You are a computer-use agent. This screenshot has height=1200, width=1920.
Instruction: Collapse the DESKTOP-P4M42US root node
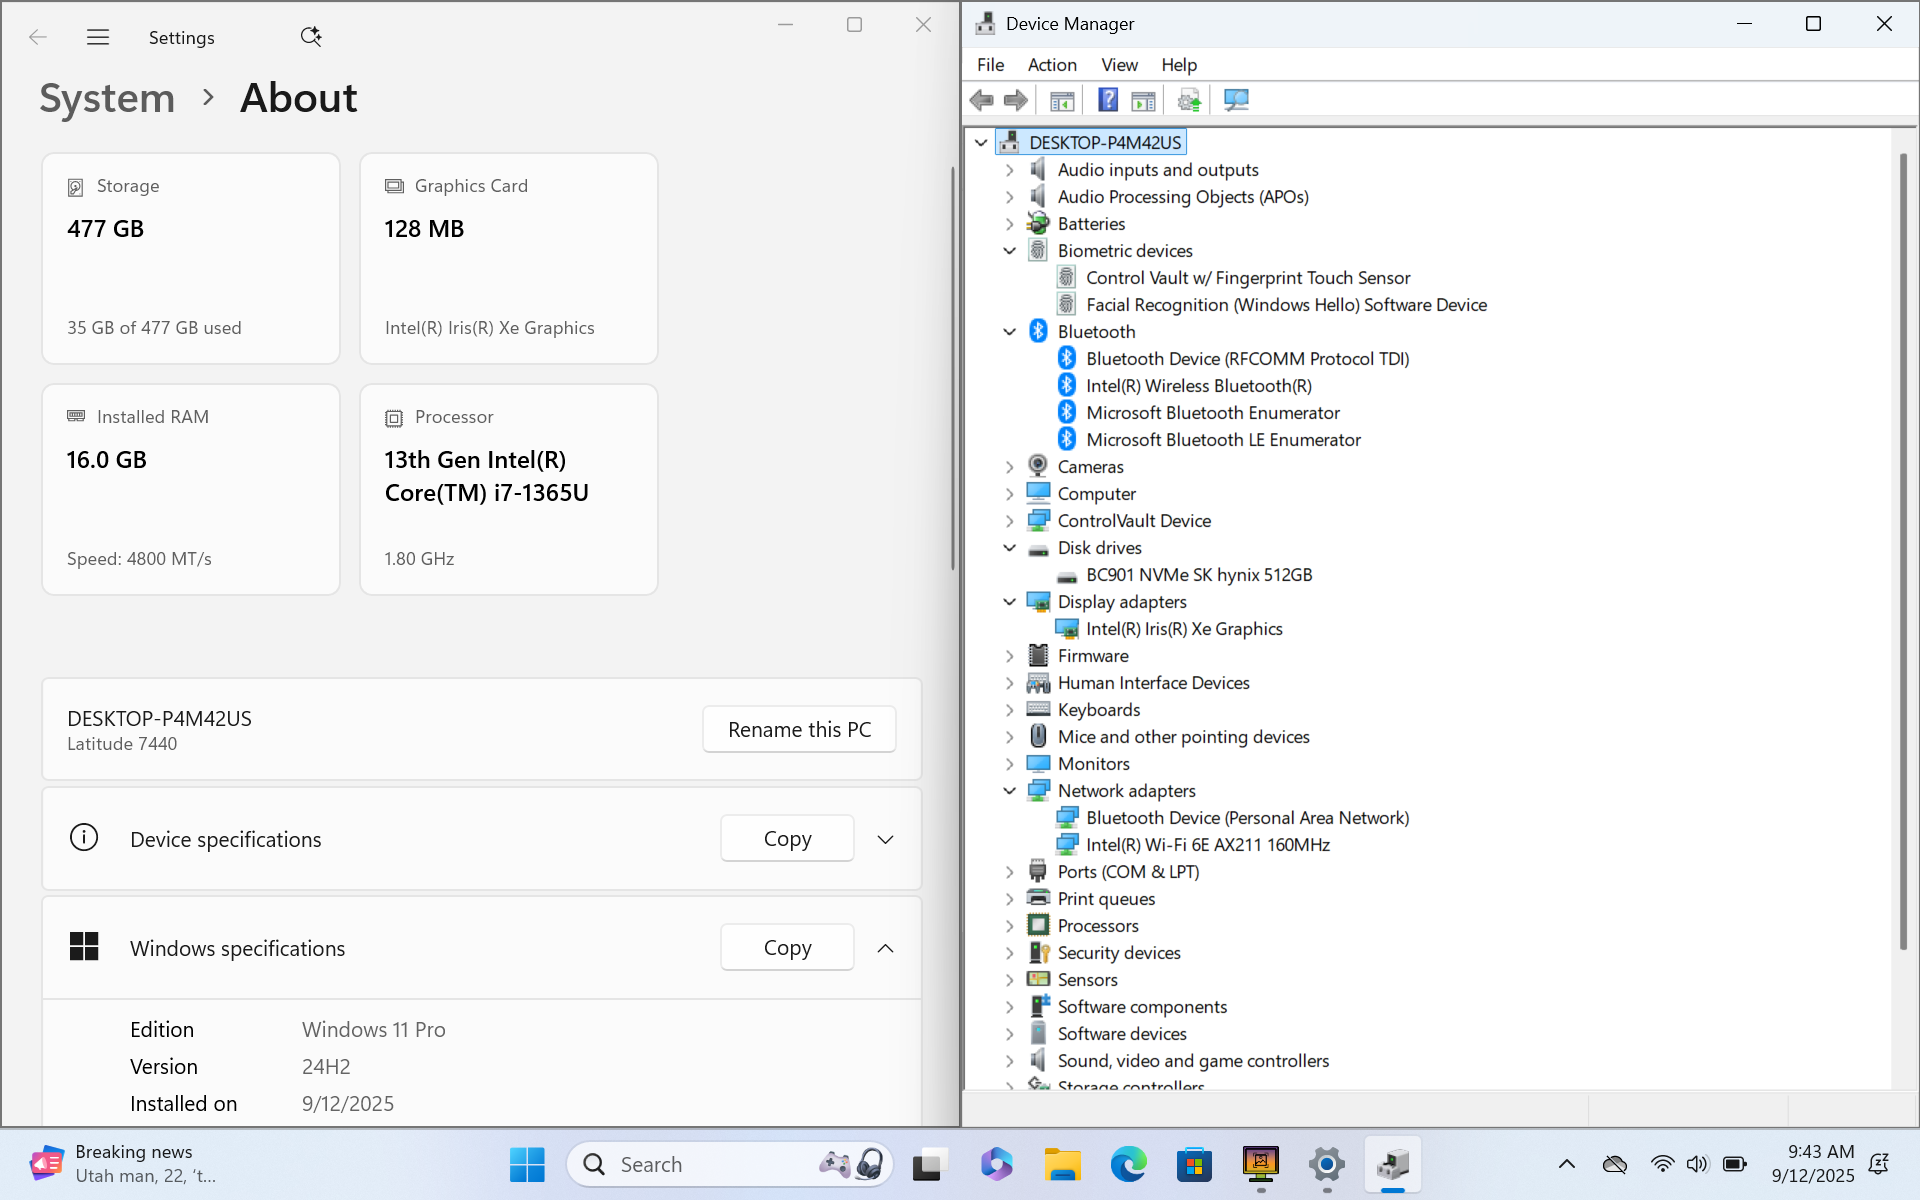click(x=981, y=143)
